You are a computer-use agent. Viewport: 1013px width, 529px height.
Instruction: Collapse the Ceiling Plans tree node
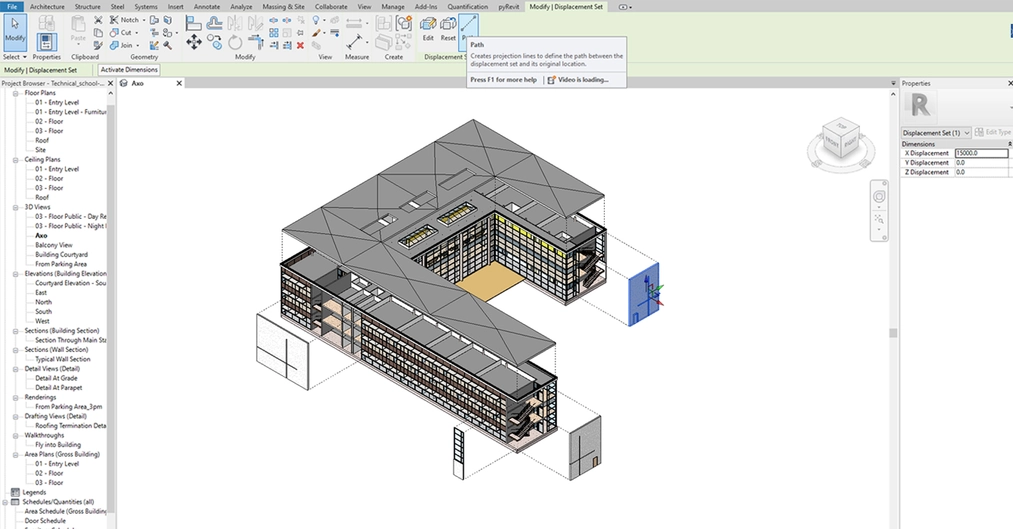(16, 160)
